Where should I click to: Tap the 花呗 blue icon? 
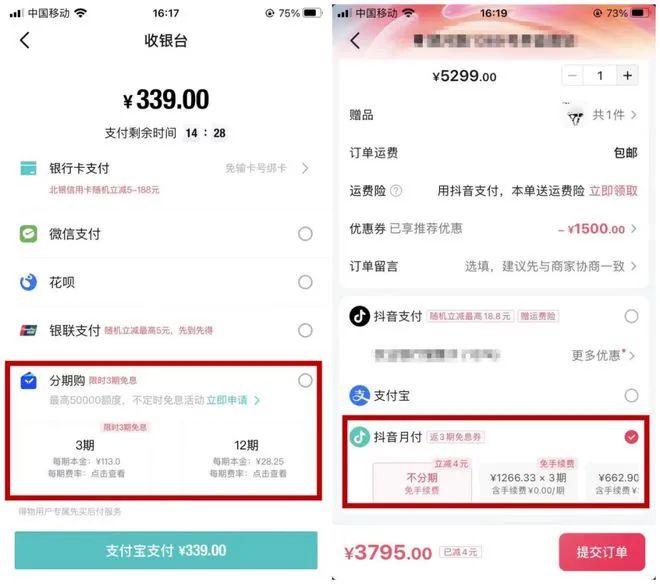28,282
